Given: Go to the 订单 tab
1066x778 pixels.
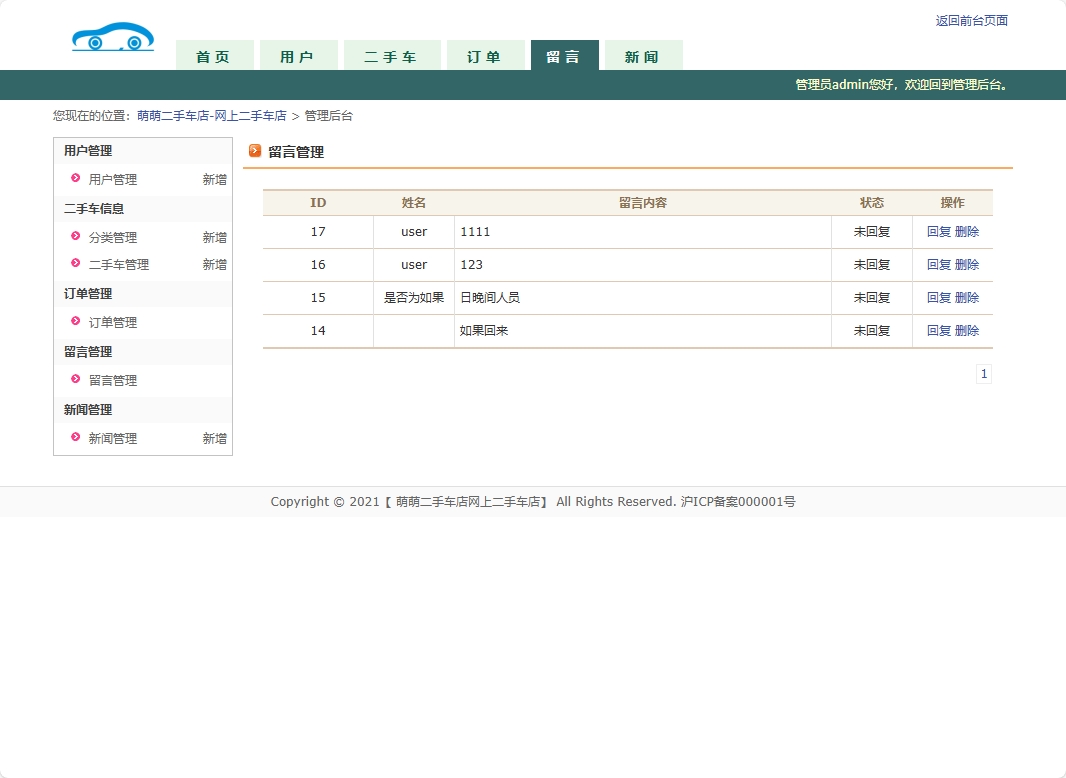Looking at the screenshot, I should pos(484,57).
